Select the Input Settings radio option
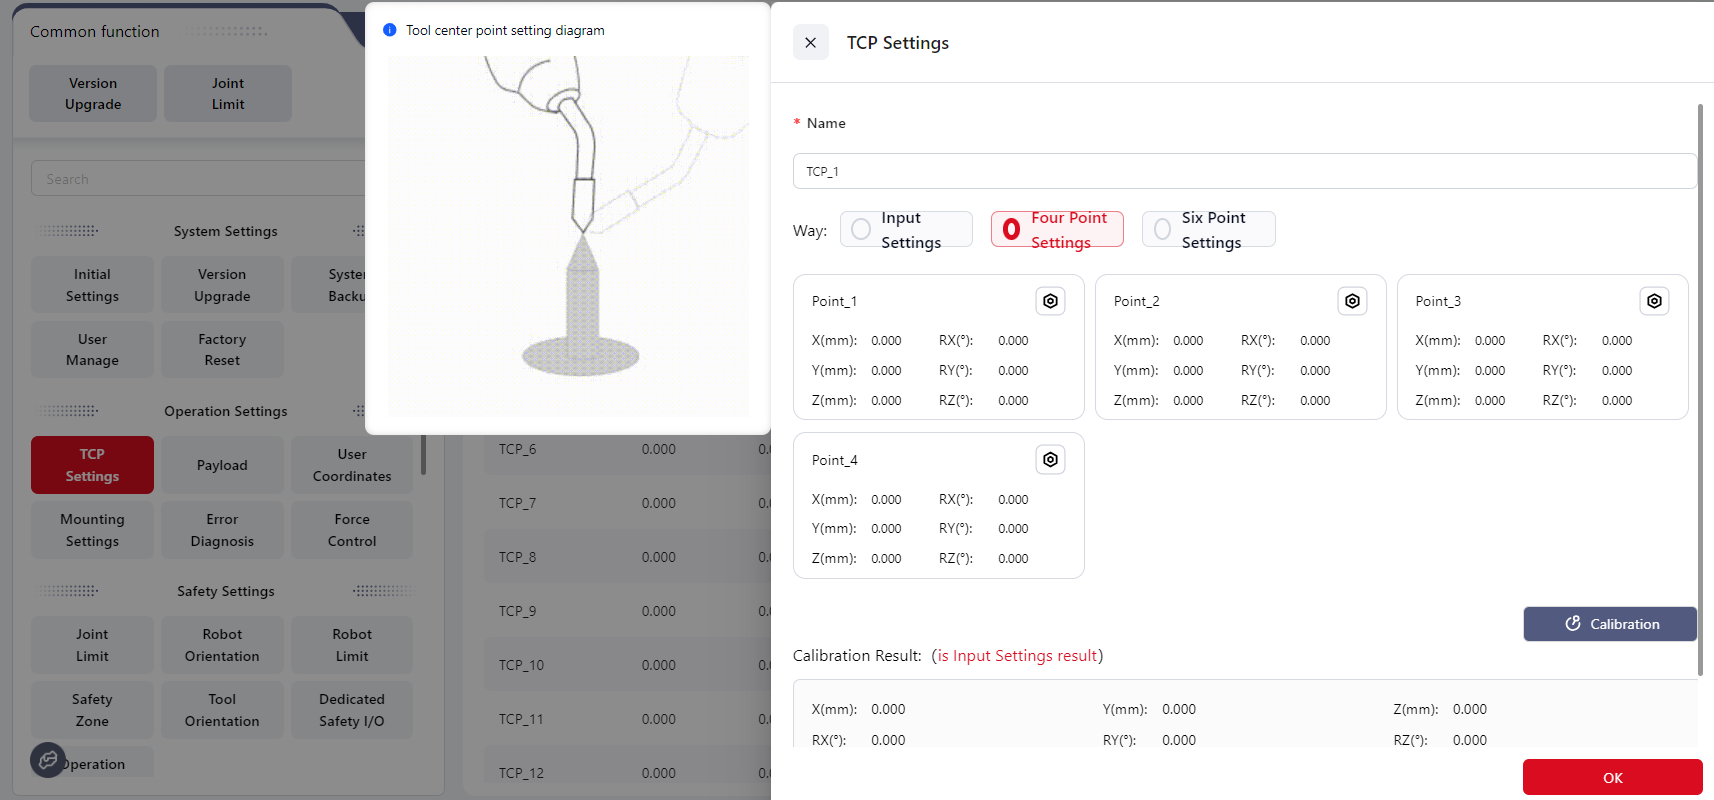This screenshot has height=800, width=1714. pyautogui.click(x=861, y=230)
